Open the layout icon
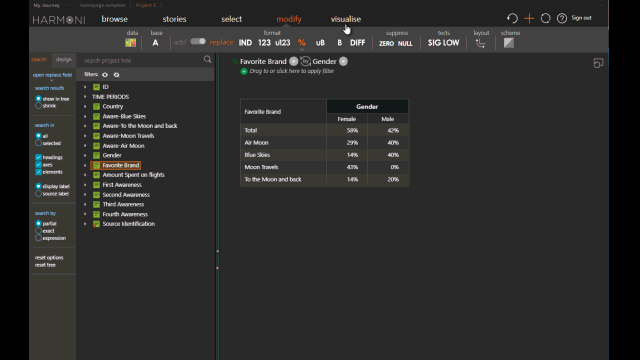This screenshot has width=640, height=360. pos(481,43)
